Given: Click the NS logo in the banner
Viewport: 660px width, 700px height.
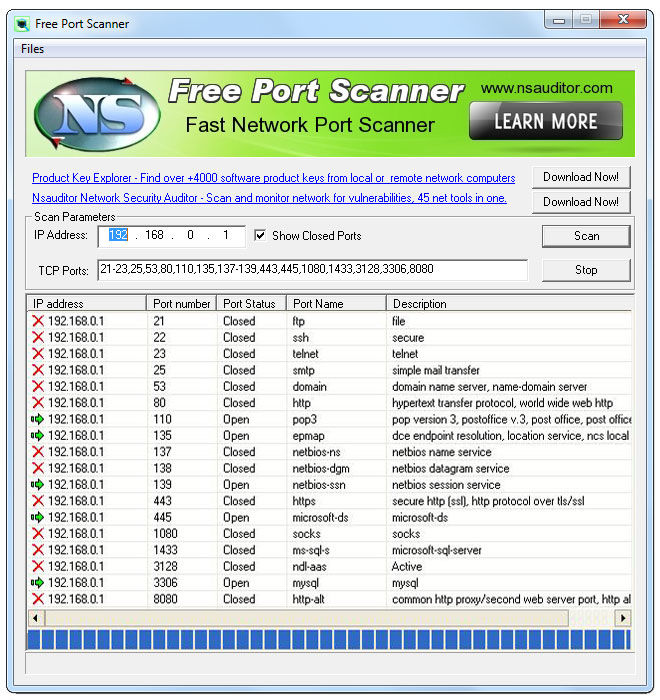Looking at the screenshot, I should point(97,114).
